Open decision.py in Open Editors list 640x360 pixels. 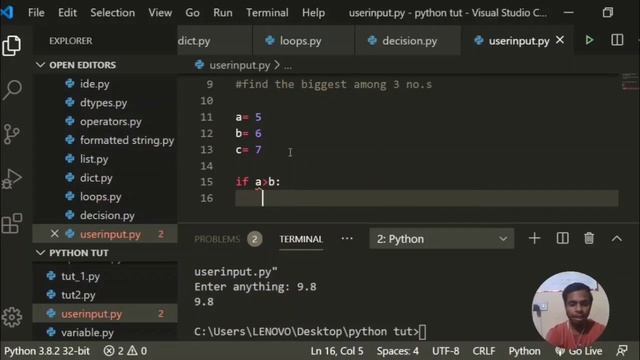(105, 215)
